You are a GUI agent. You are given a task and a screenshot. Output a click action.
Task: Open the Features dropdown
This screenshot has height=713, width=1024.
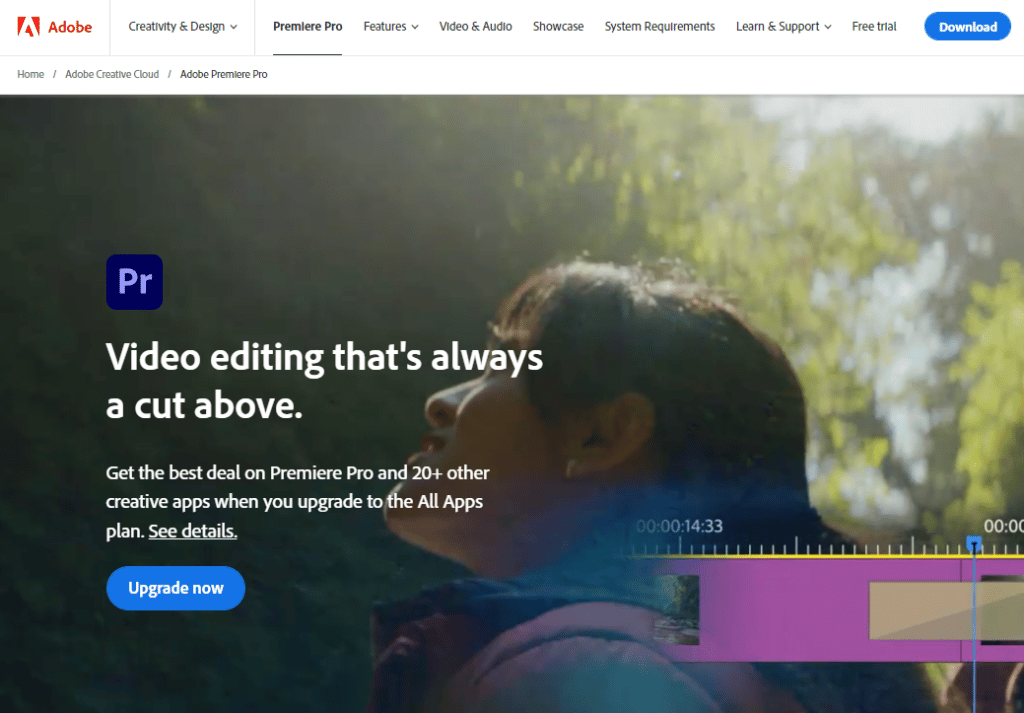coord(391,27)
